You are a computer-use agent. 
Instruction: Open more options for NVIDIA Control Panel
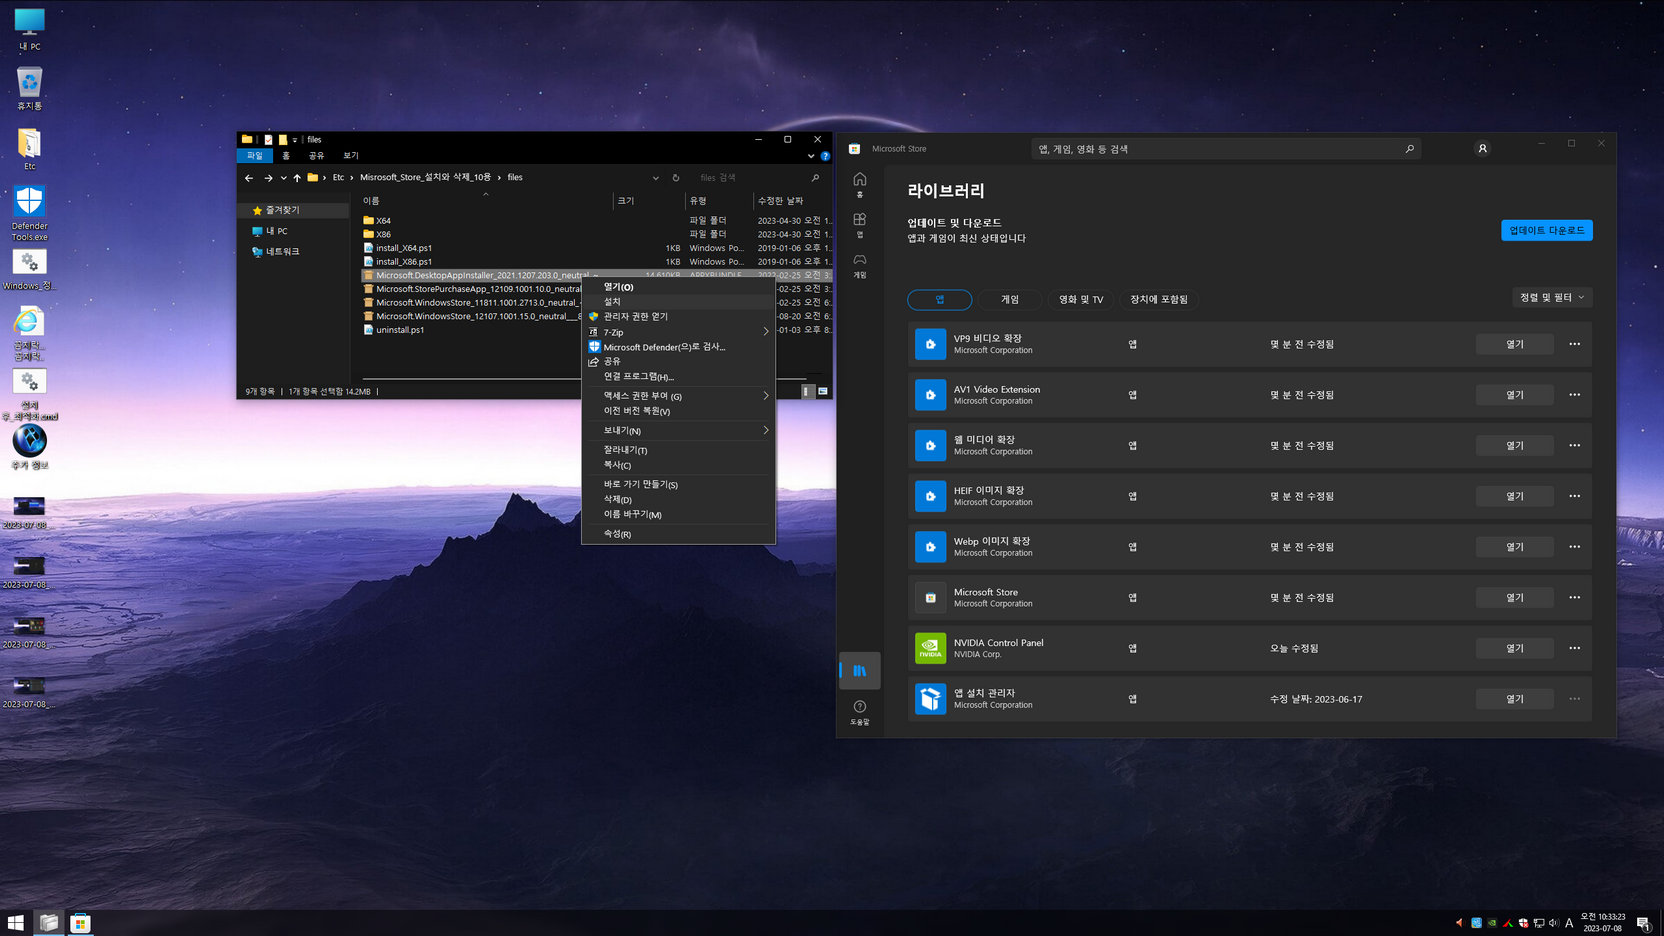tap(1574, 648)
